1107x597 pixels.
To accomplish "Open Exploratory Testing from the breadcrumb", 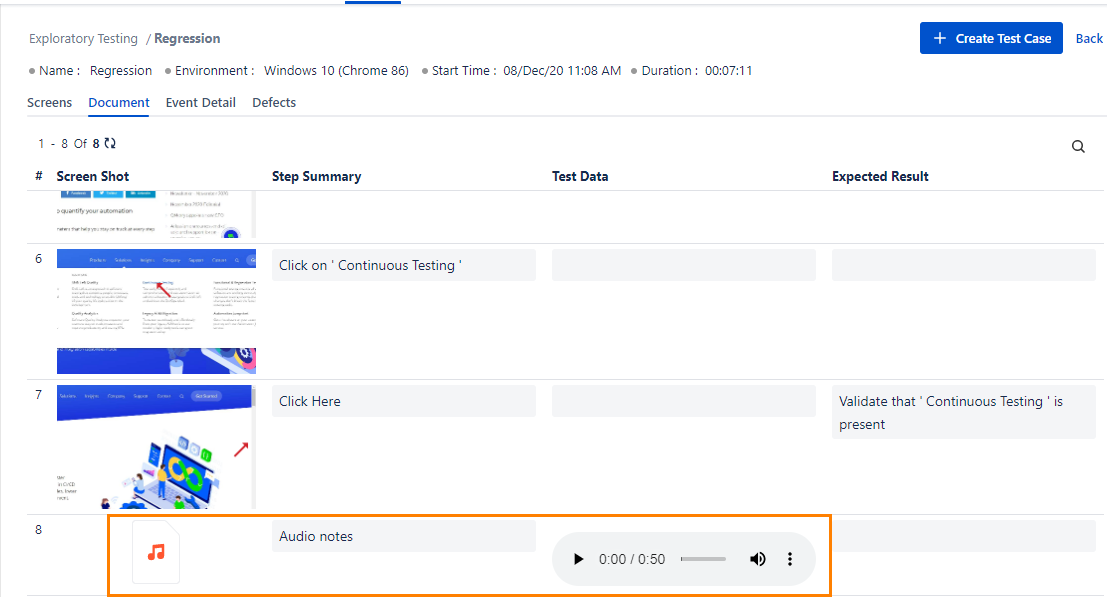I will pyautogui.click(x=83, y=38).
